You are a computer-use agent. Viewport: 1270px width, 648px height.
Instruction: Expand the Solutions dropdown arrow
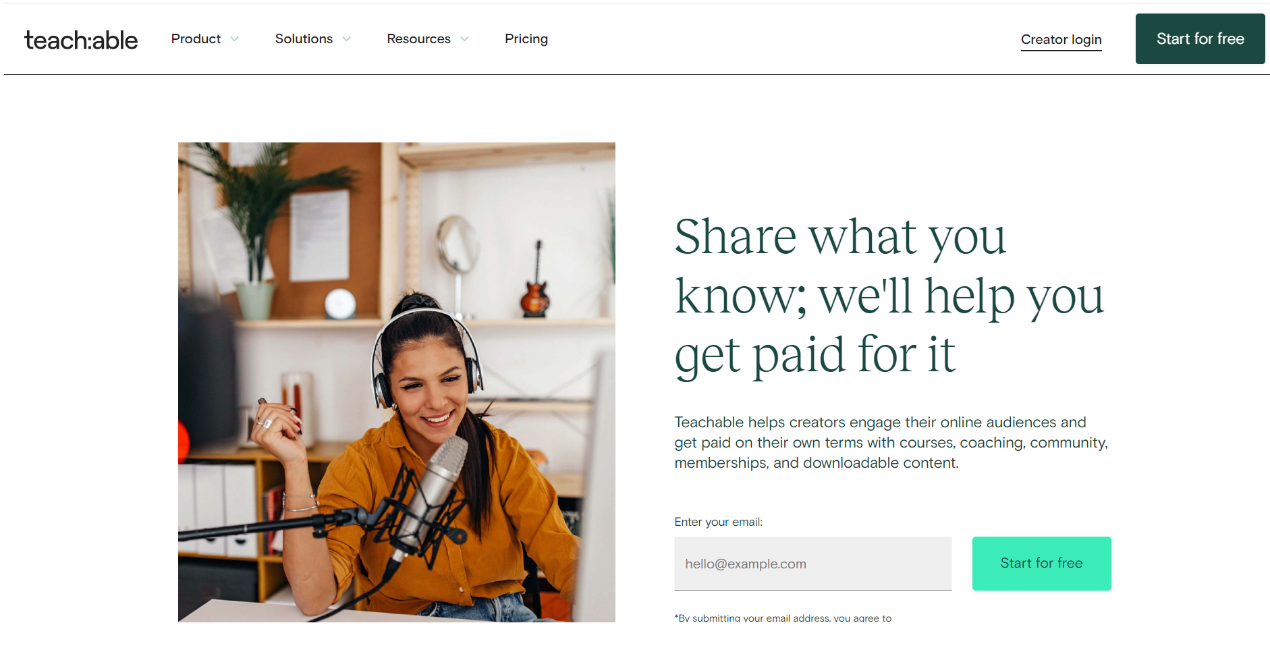click(347, 39)
